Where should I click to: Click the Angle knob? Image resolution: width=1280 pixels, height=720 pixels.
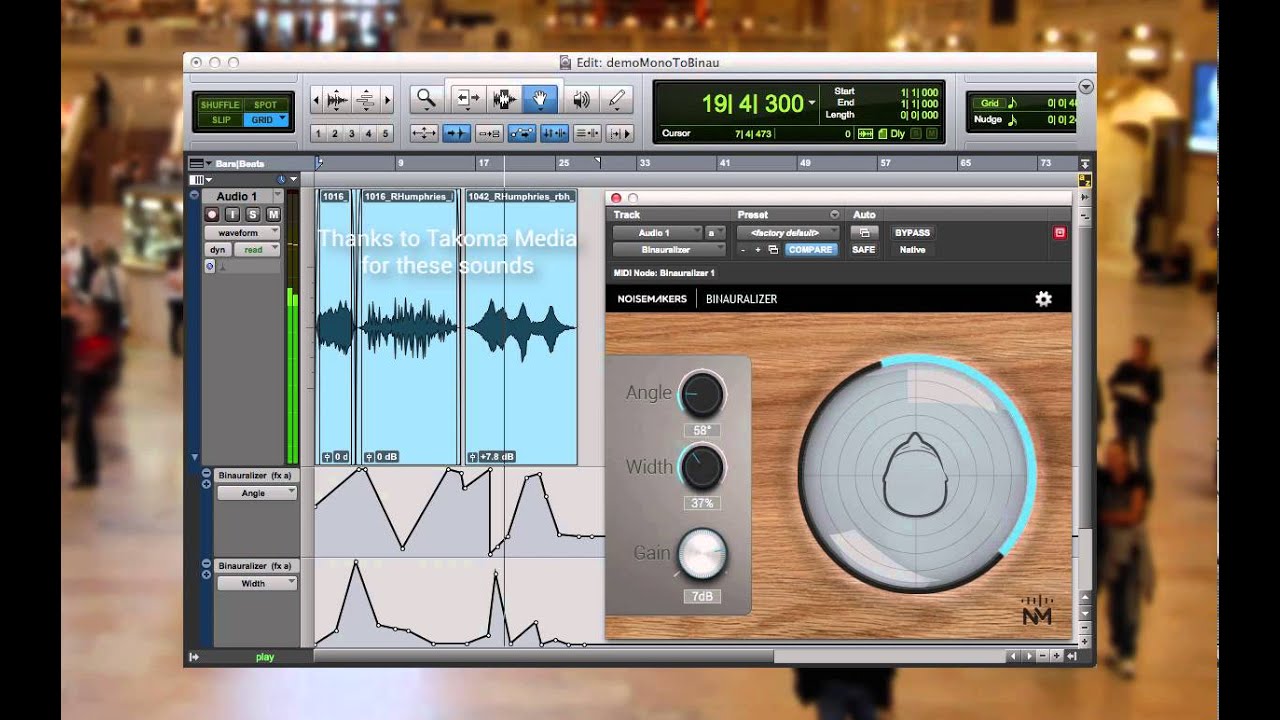coord(701,395)
